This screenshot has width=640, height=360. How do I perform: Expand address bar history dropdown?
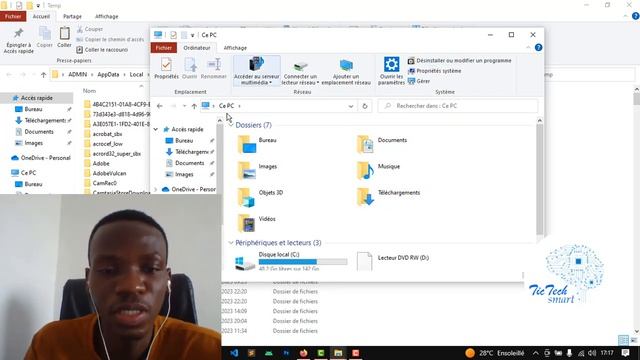(351, 106)
